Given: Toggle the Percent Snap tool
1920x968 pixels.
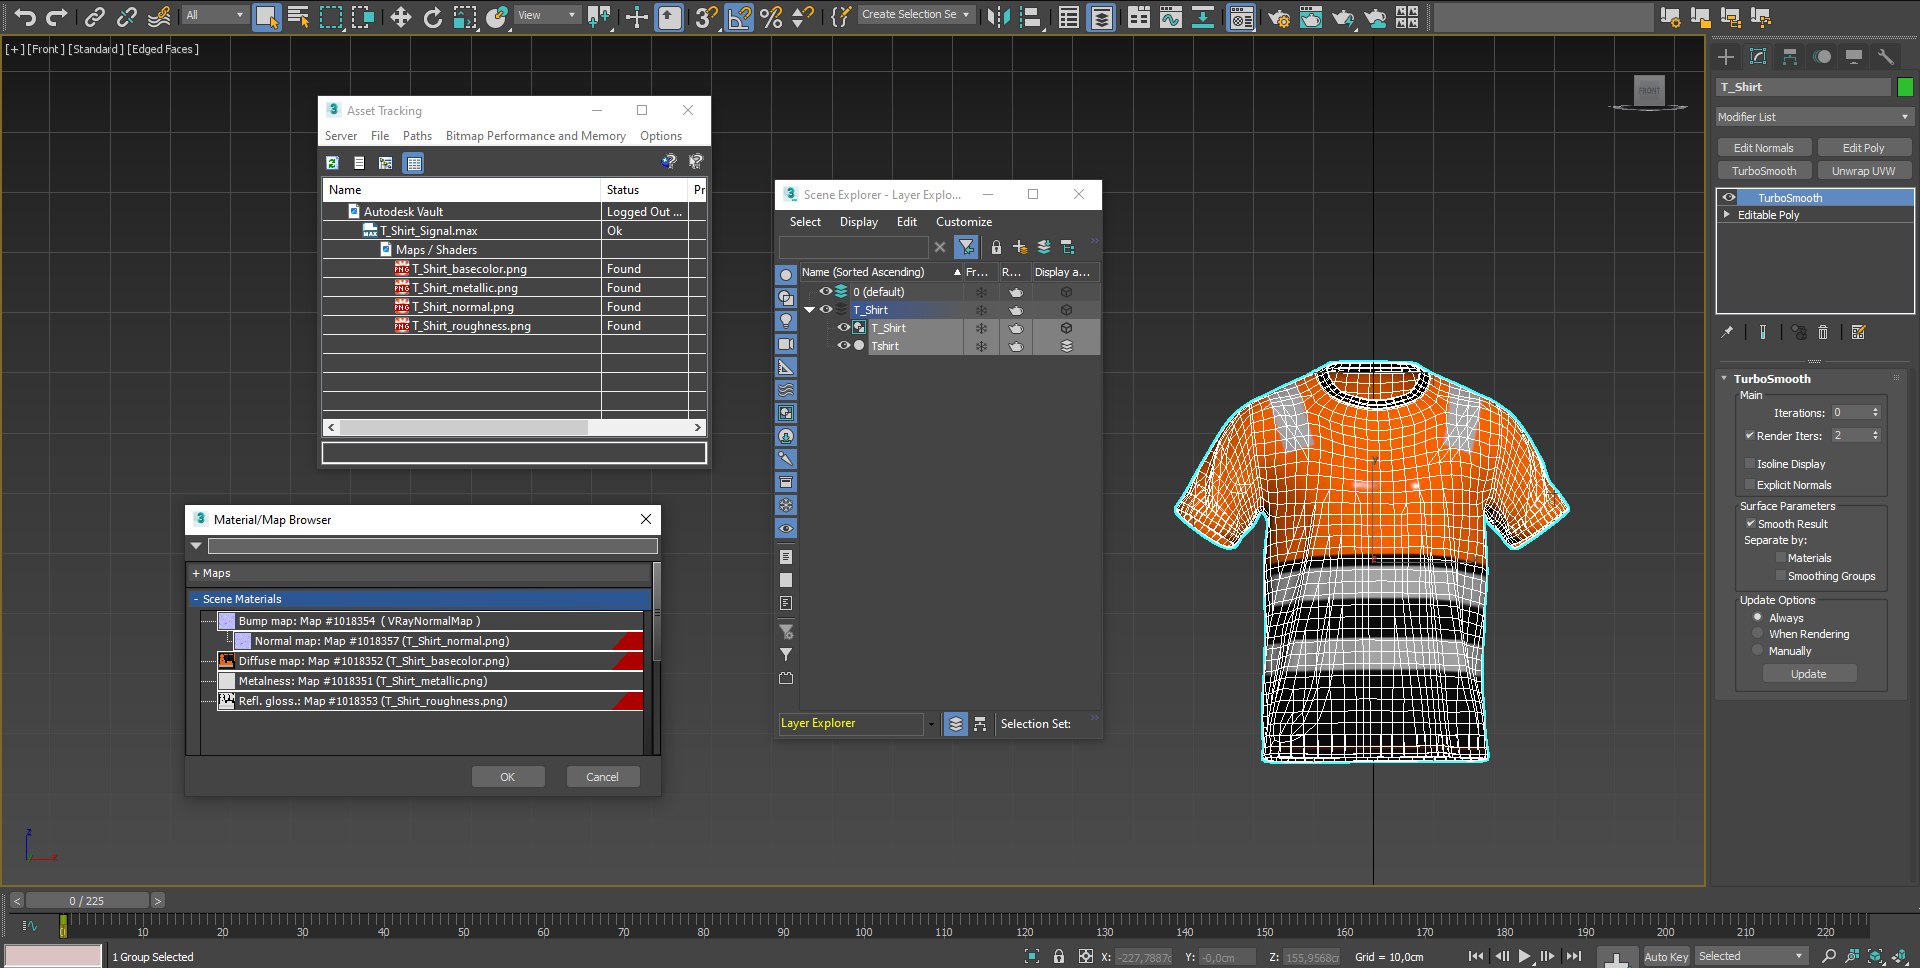Looking at the screenshot, I should [771, 16].
